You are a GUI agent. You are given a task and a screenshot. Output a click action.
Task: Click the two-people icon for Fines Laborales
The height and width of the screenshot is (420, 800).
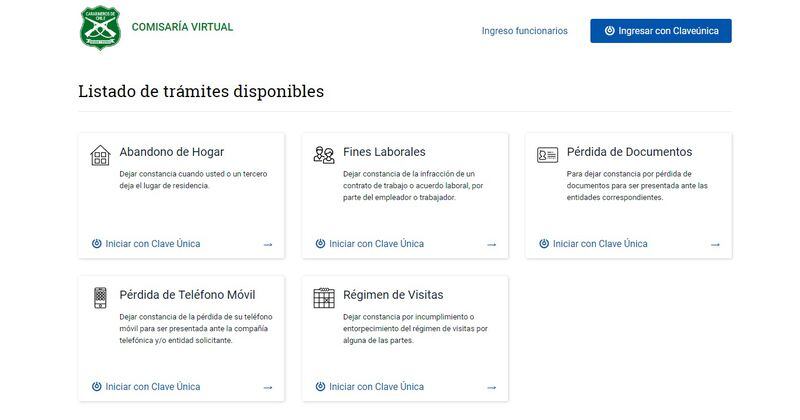point(324,155)
